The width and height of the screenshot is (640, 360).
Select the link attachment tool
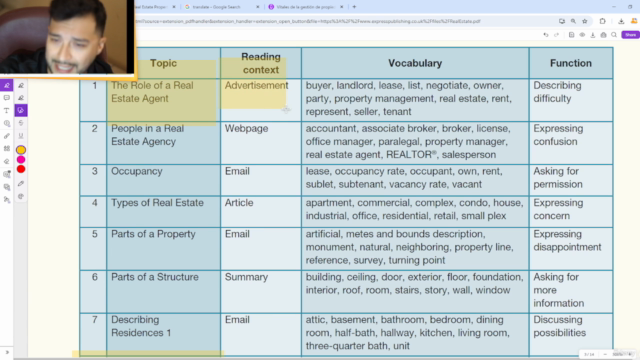(7, 136)
